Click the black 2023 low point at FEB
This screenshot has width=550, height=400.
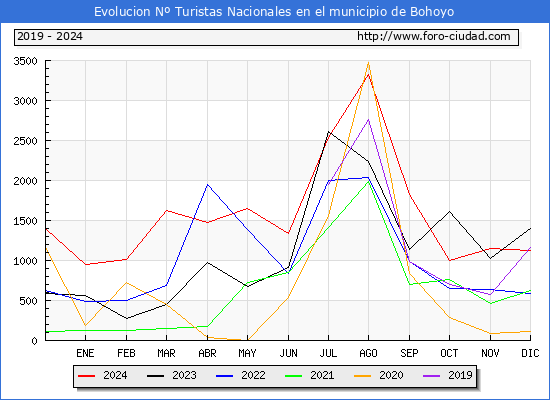click(126, 318)
